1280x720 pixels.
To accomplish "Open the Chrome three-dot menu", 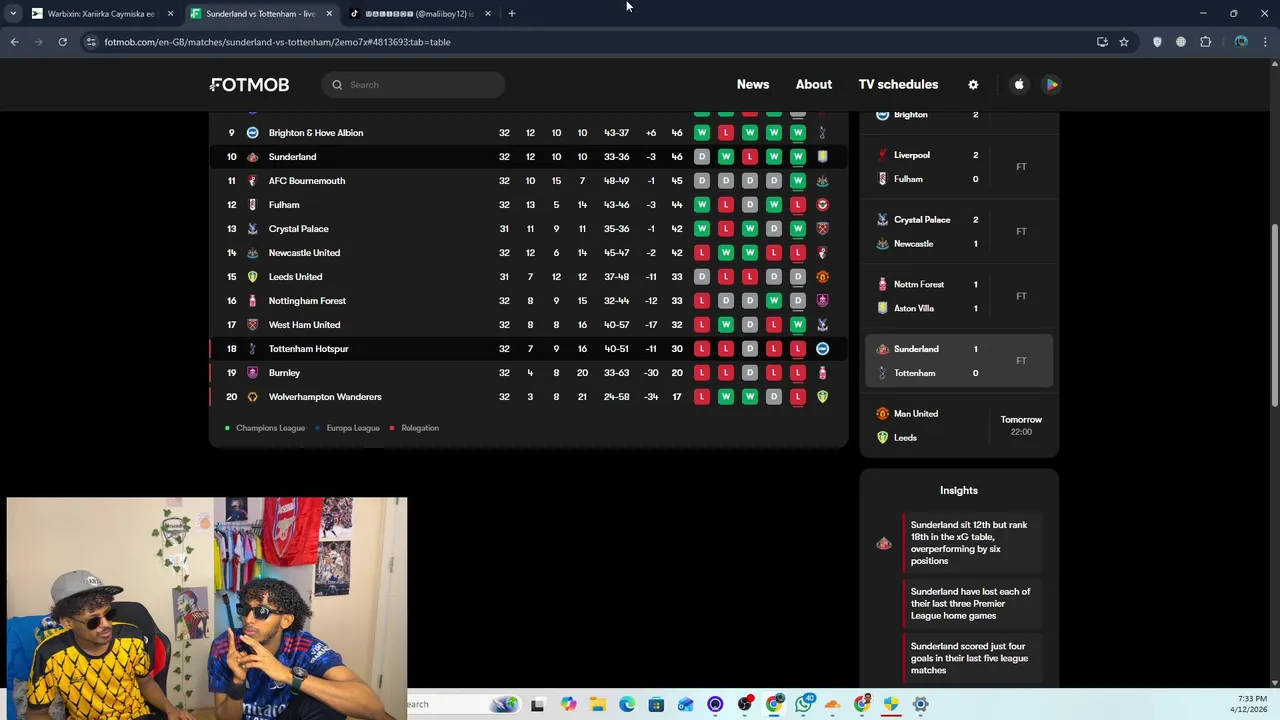I will click(x=1266, y=42).
